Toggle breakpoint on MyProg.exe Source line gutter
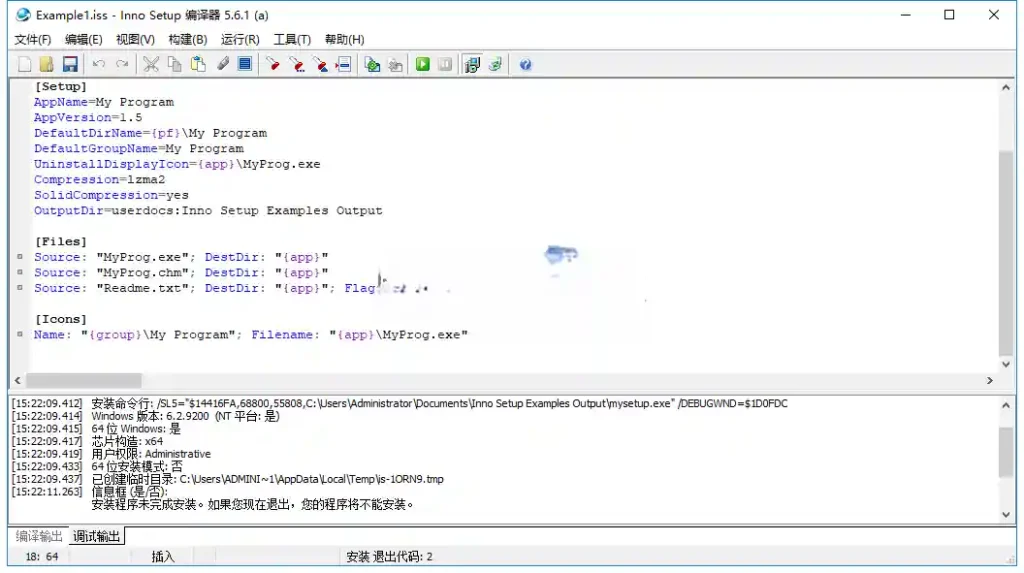Image resolution: width=1024 pixels, height=573 pixels. pyautogui.click(x=20, y=257)
